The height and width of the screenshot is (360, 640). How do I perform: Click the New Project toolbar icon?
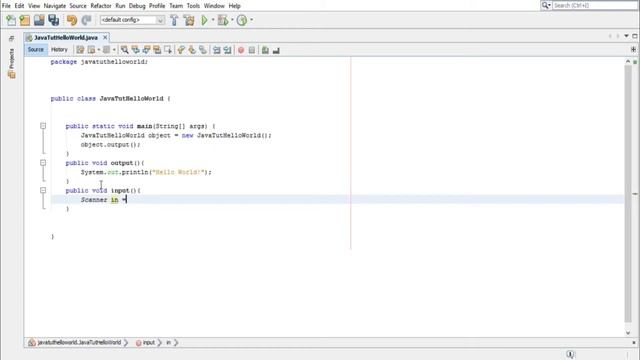(x=25, y=20)
